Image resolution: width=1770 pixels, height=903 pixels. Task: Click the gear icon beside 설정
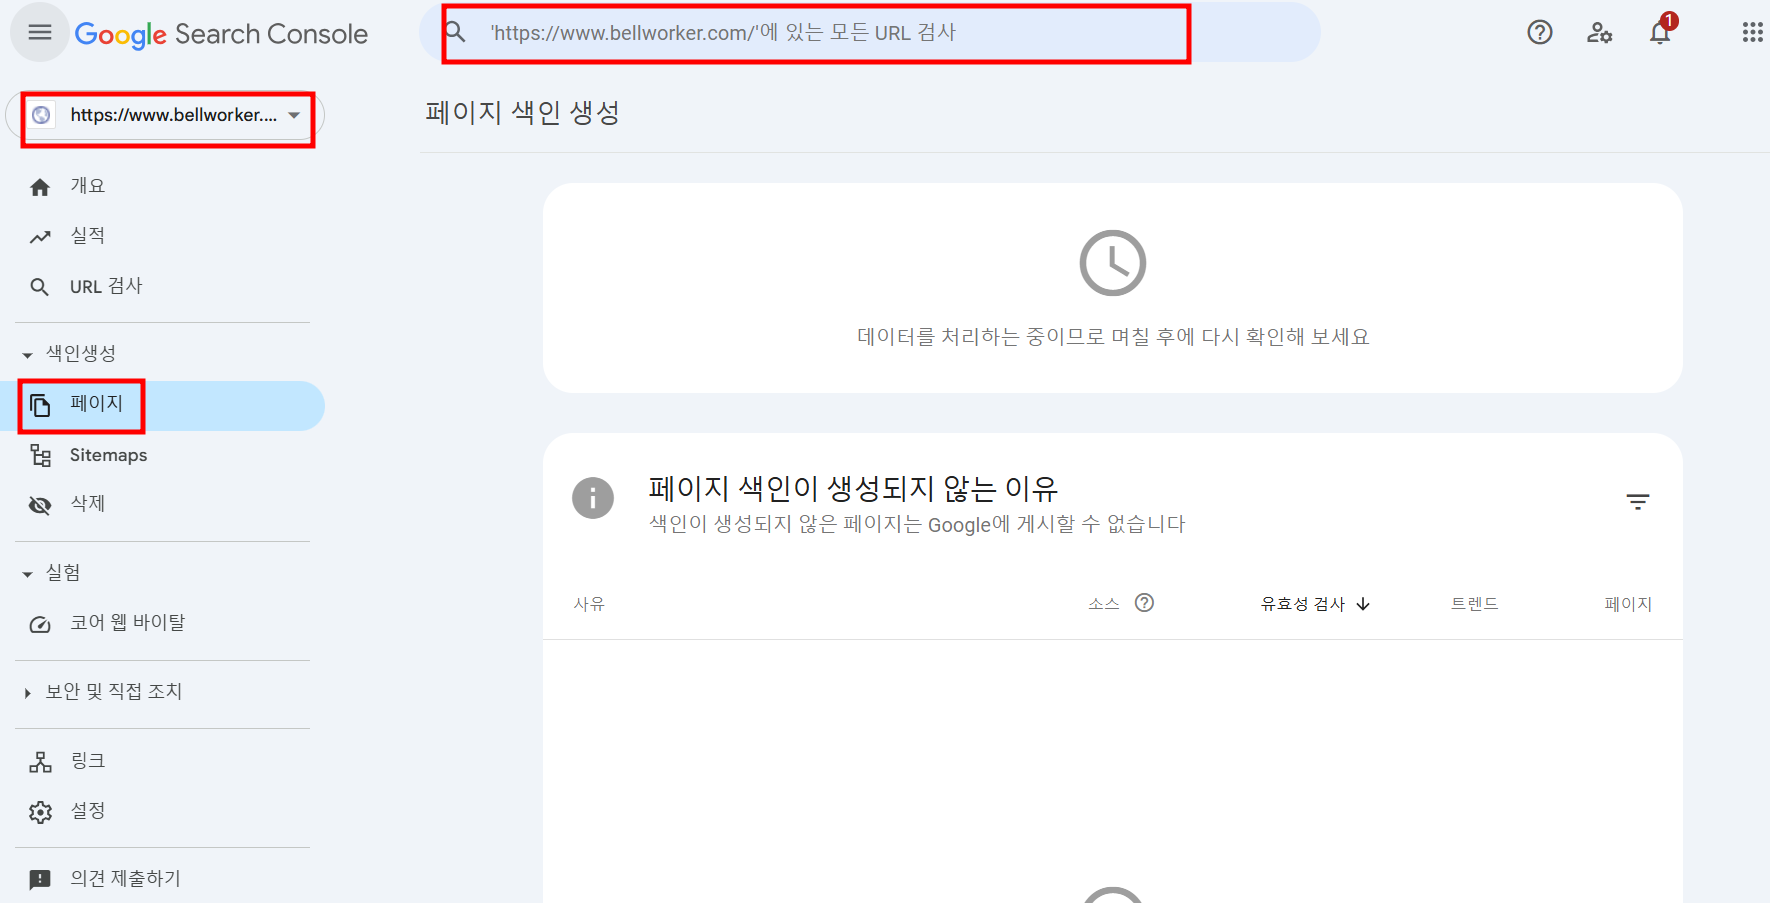click(40, 812)
